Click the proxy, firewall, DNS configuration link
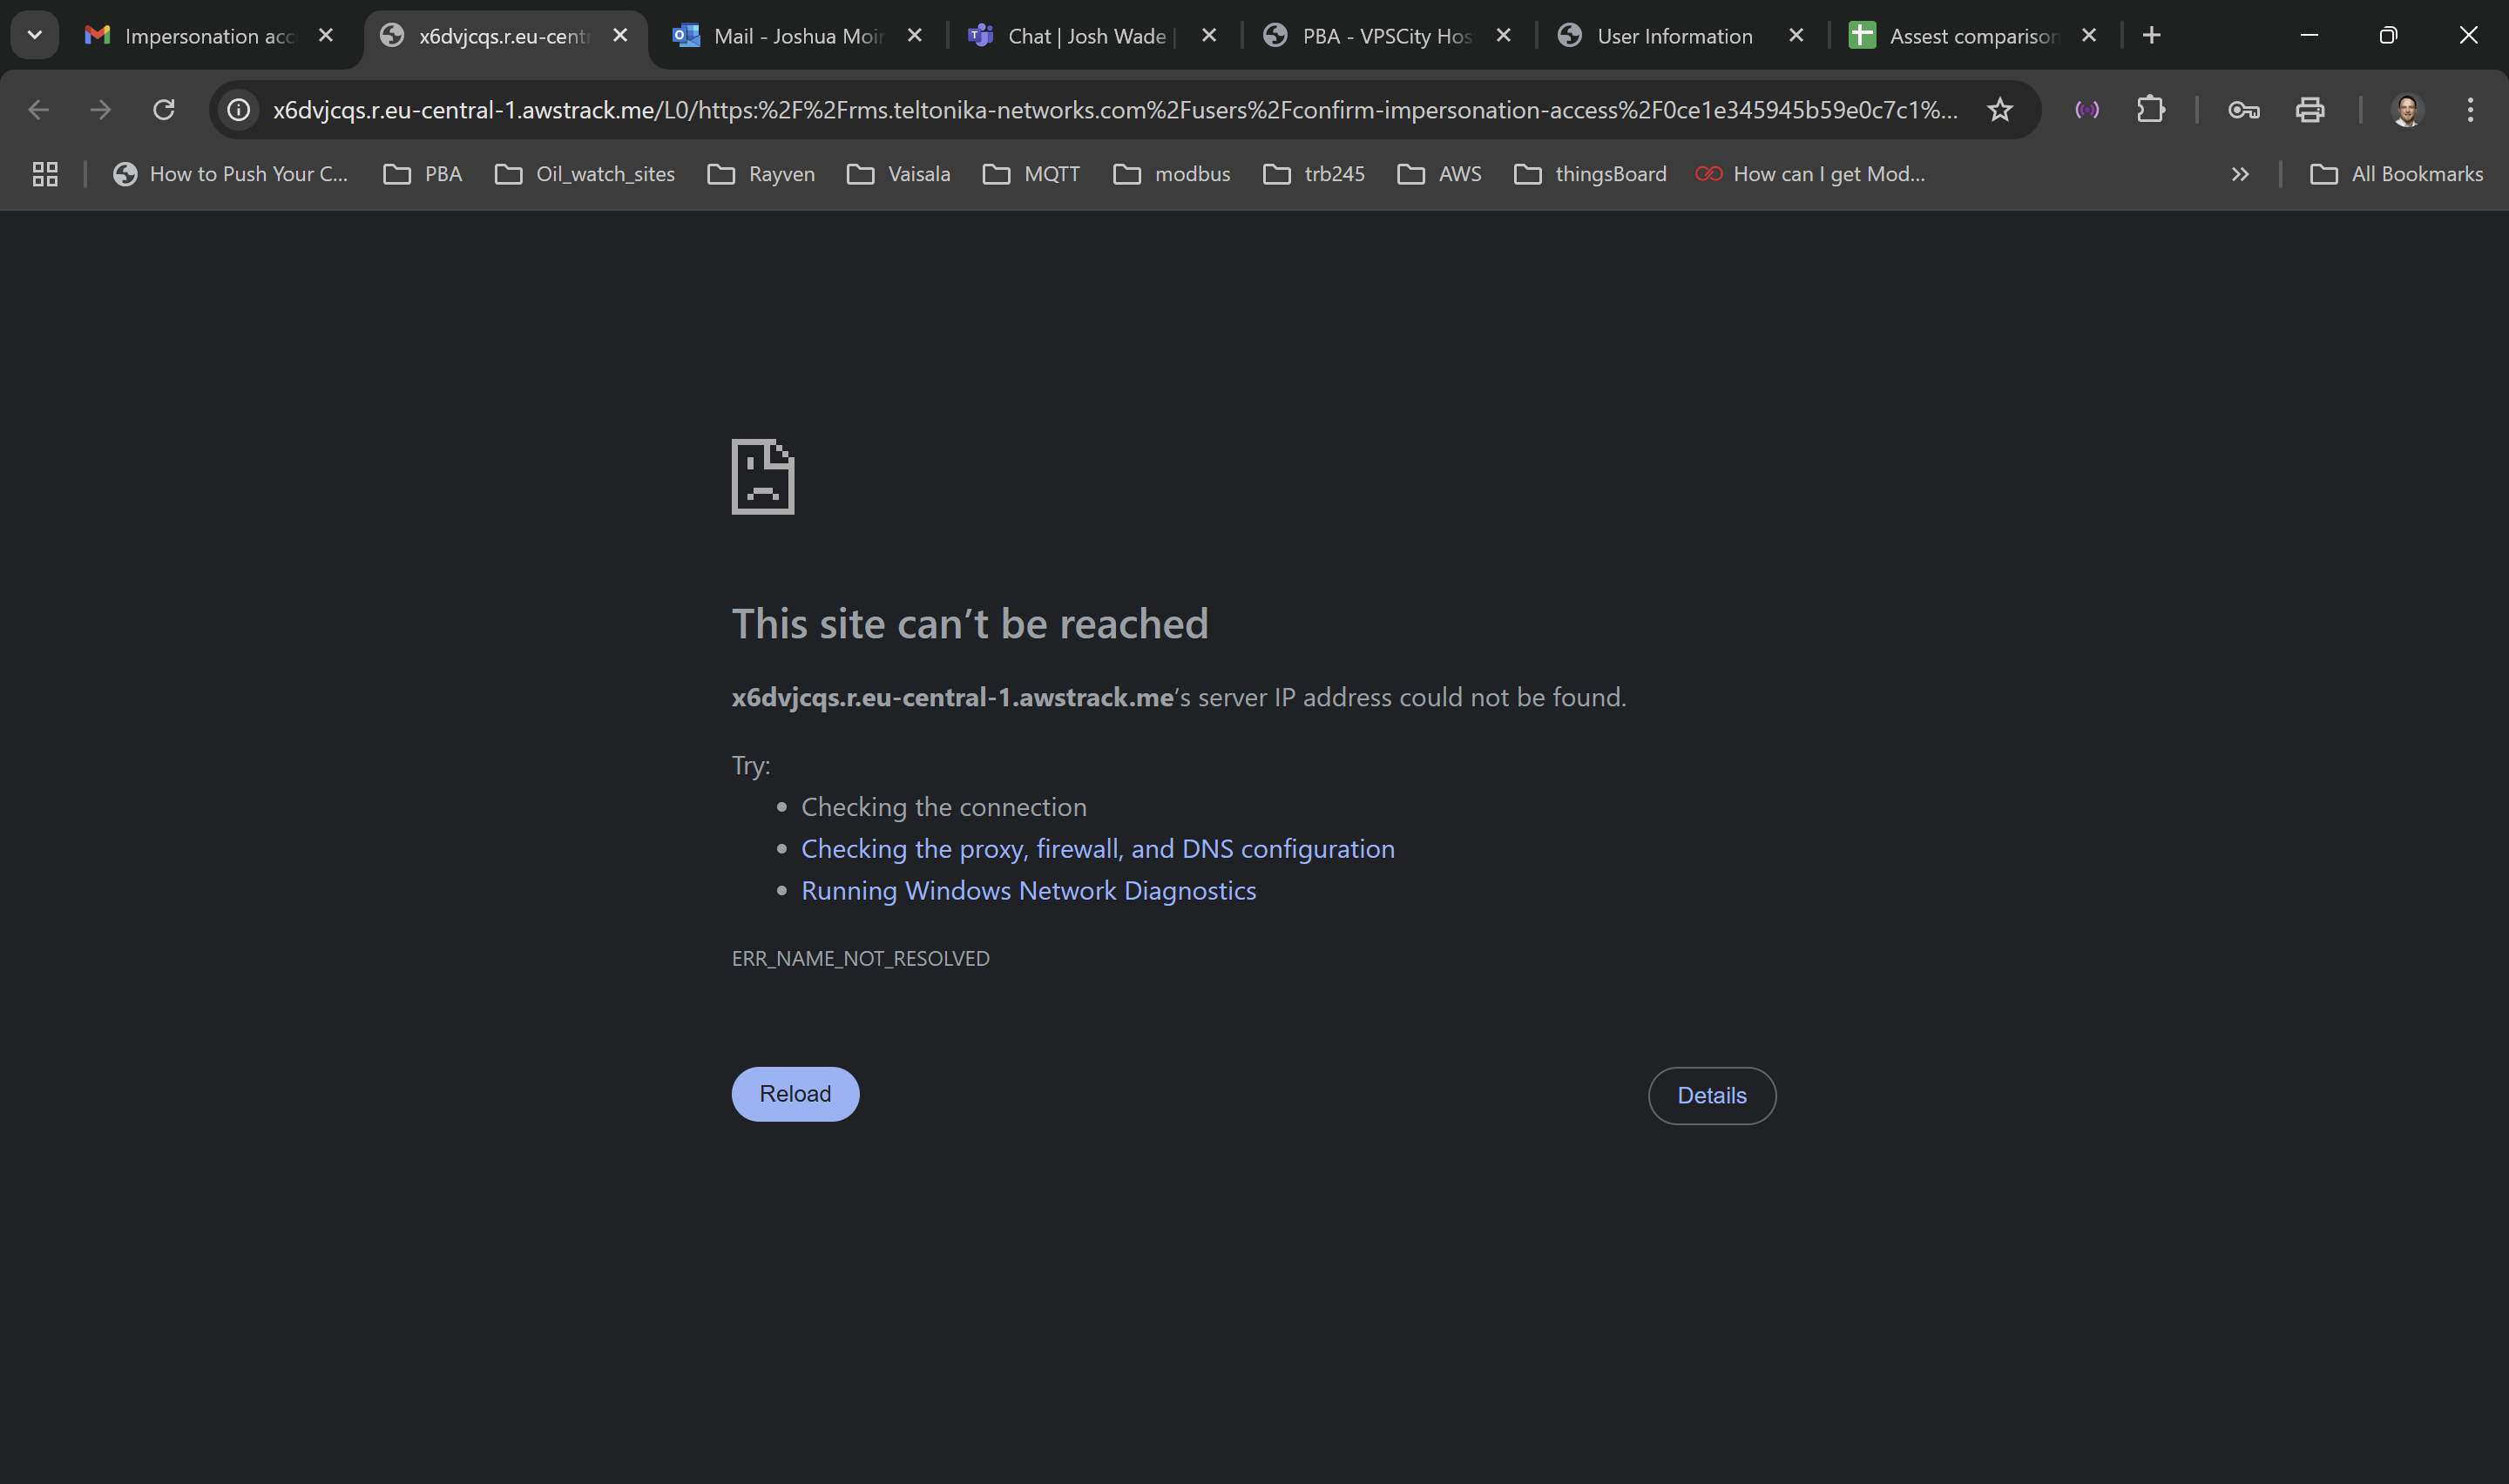This screenshot has height=1484, width=2509. 1098,849
